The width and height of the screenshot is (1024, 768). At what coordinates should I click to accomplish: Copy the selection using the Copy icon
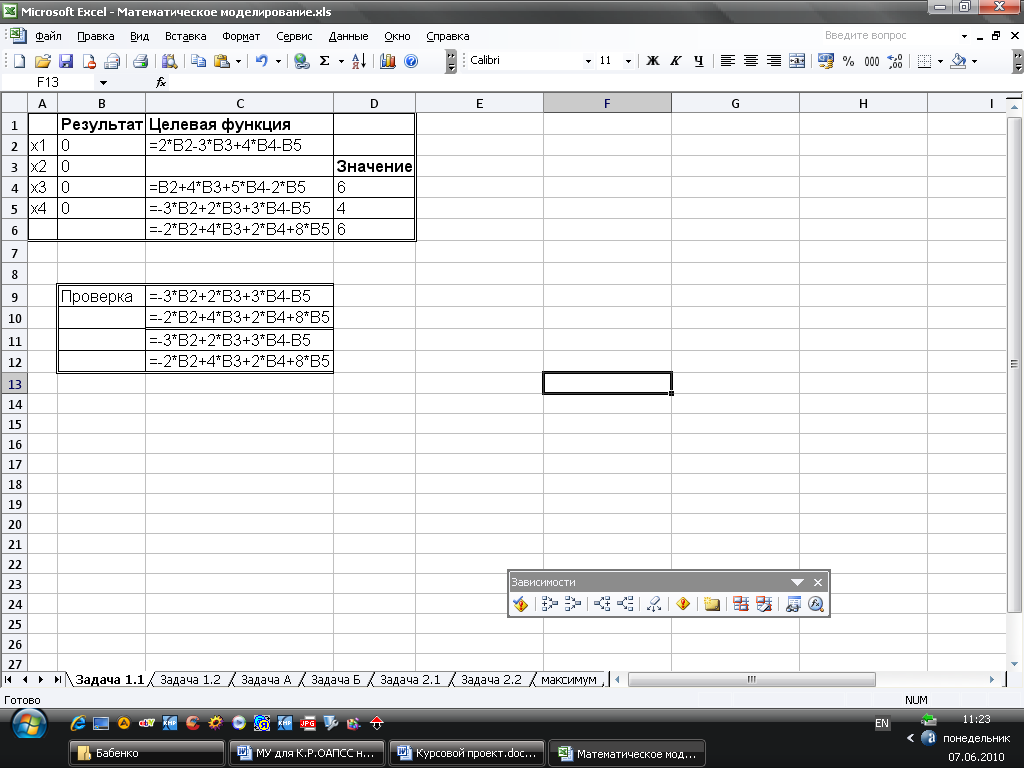click(x=198, y=61)
